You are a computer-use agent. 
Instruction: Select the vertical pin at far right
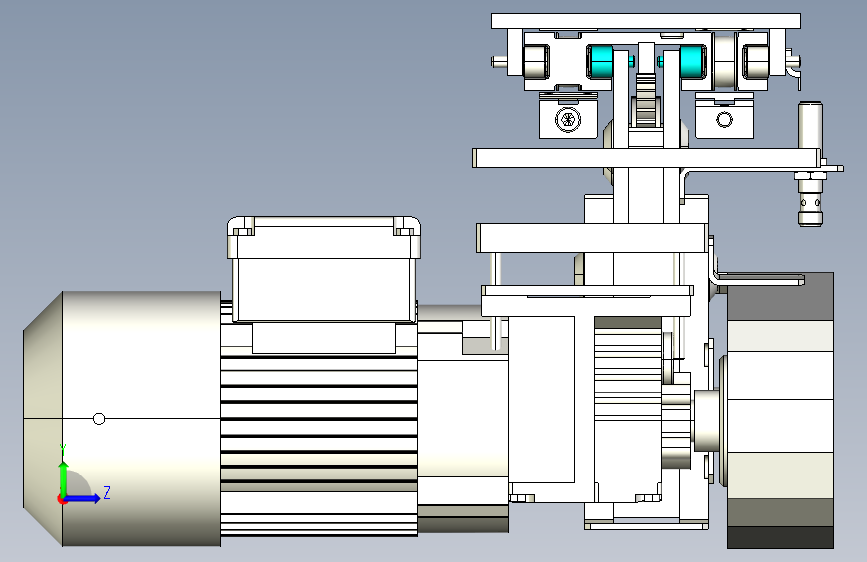810,163
